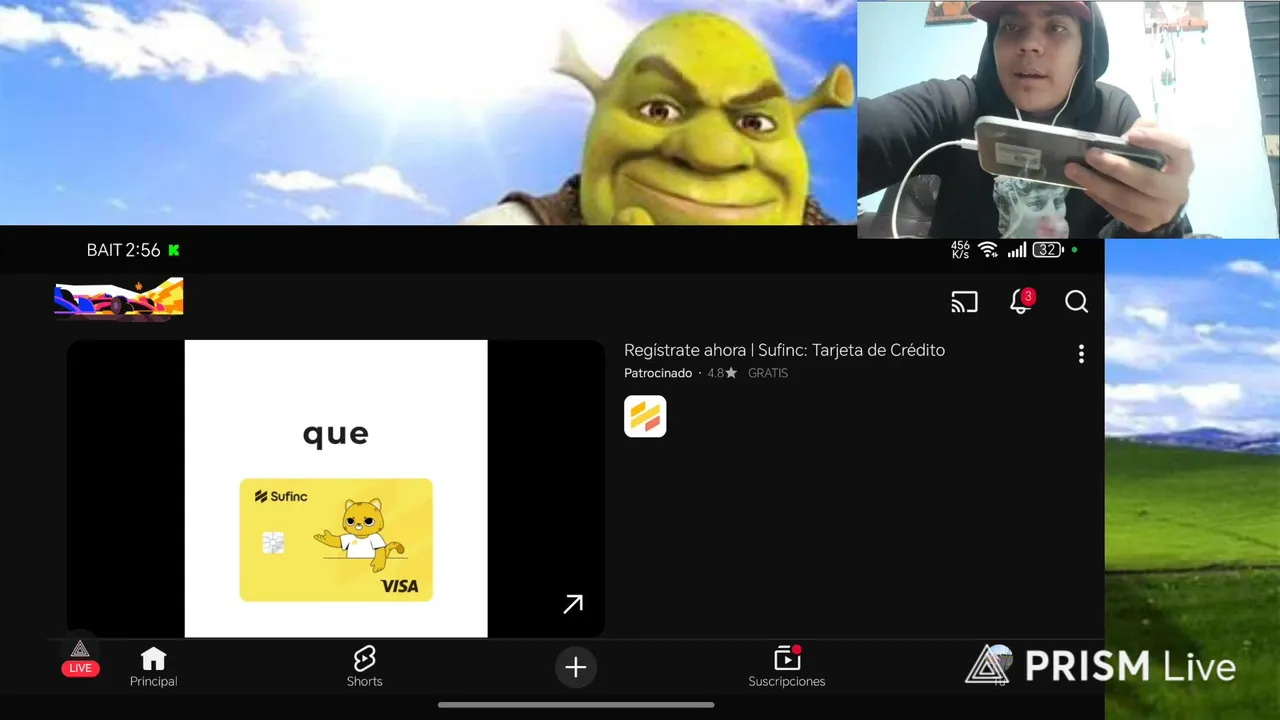Click the 4.8 star rating text
The height and width of the screenshot is (720, 1280).
click(722, 373)
